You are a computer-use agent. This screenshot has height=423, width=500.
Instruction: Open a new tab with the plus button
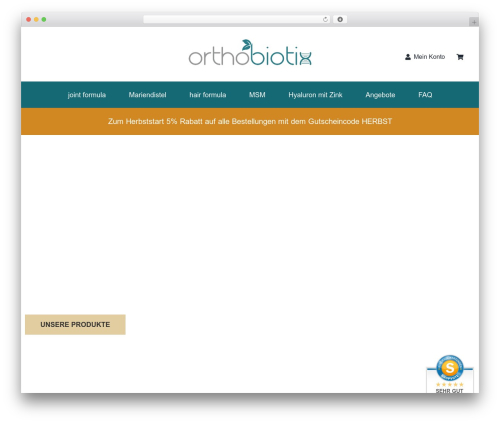[474, 22]
